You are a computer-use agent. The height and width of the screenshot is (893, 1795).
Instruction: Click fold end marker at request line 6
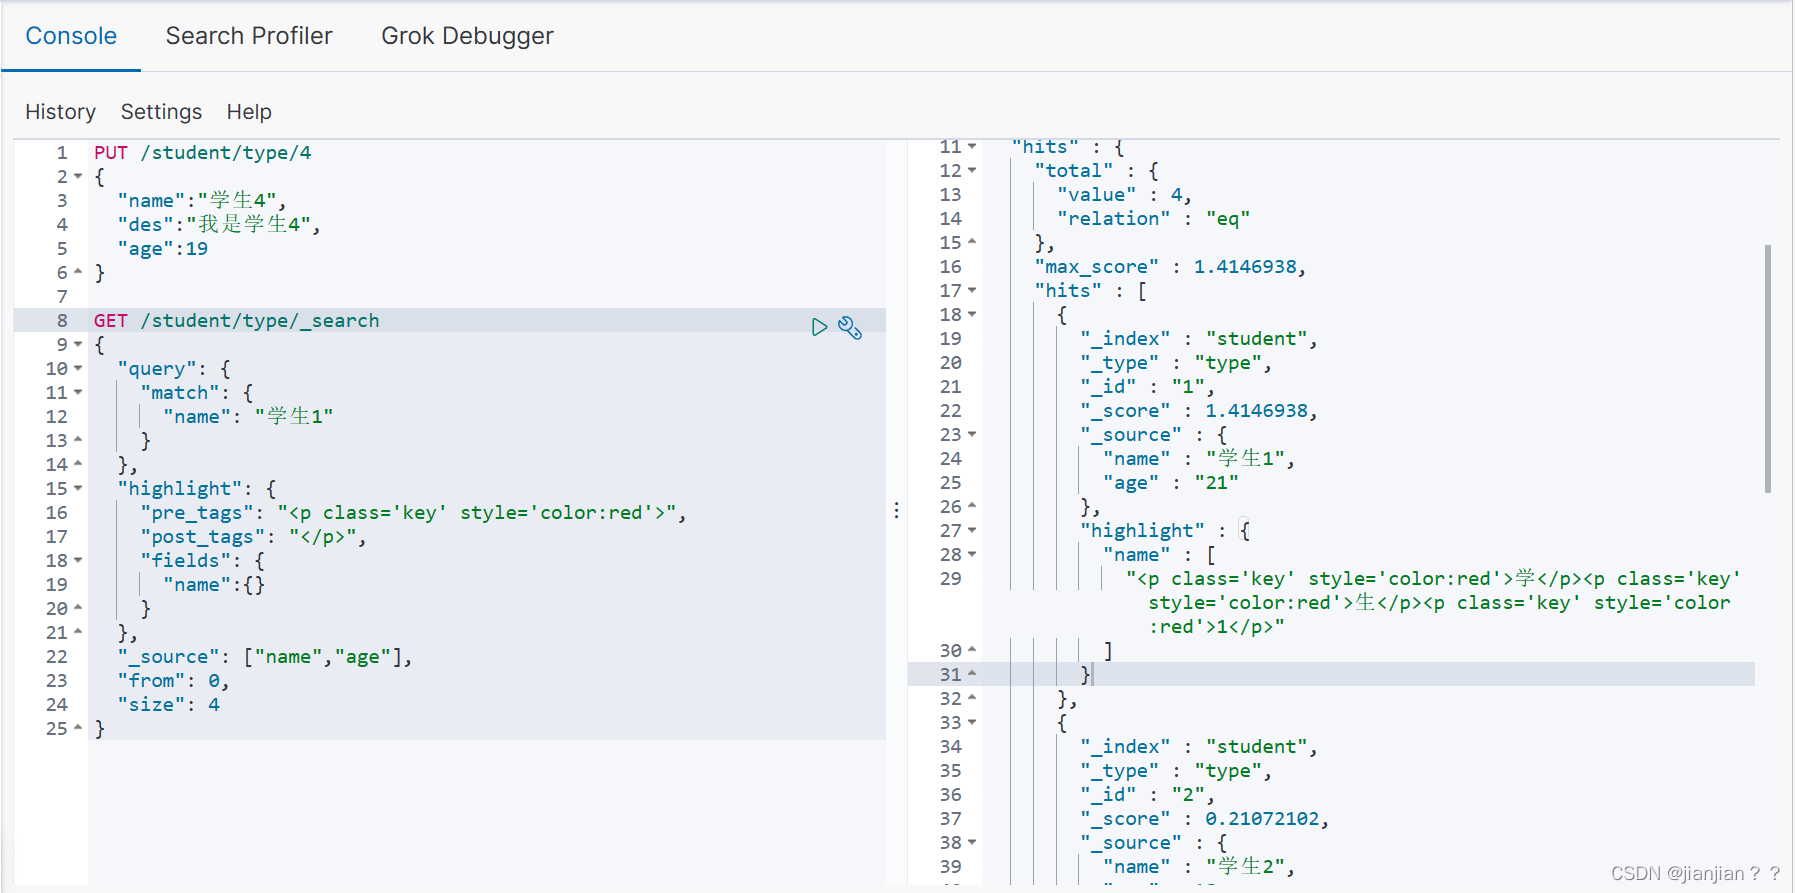(x=78, y=273)
